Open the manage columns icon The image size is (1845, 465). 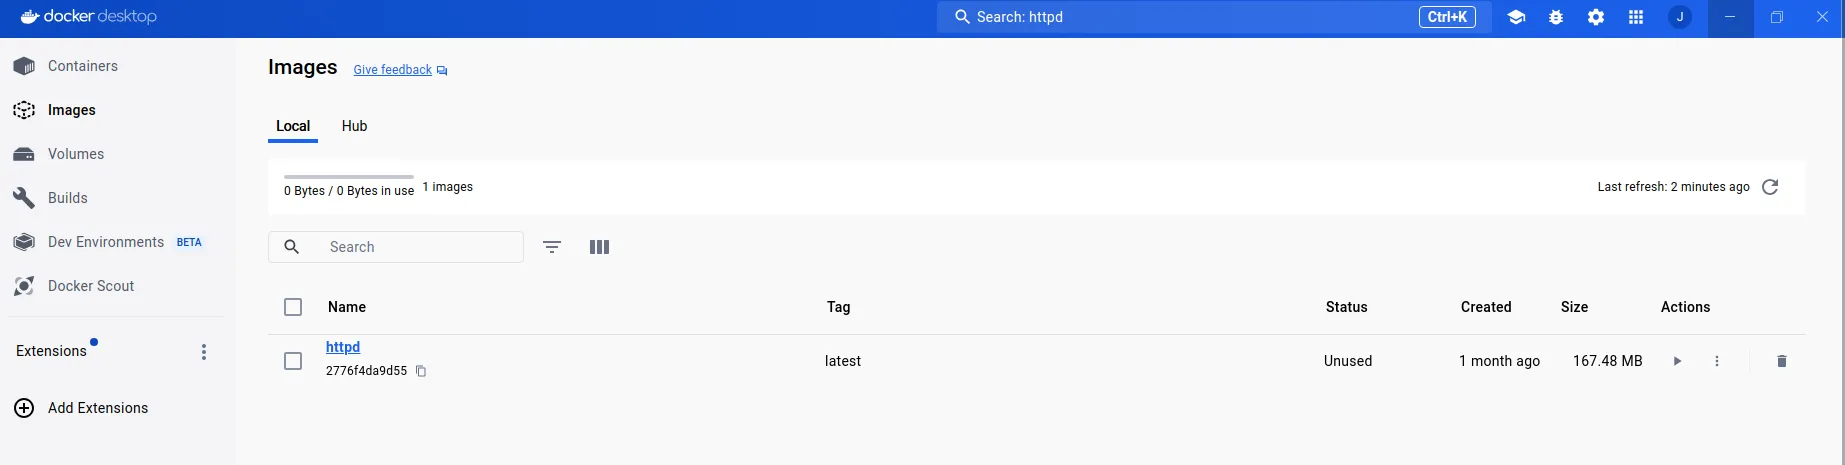[x=599, y=247]
